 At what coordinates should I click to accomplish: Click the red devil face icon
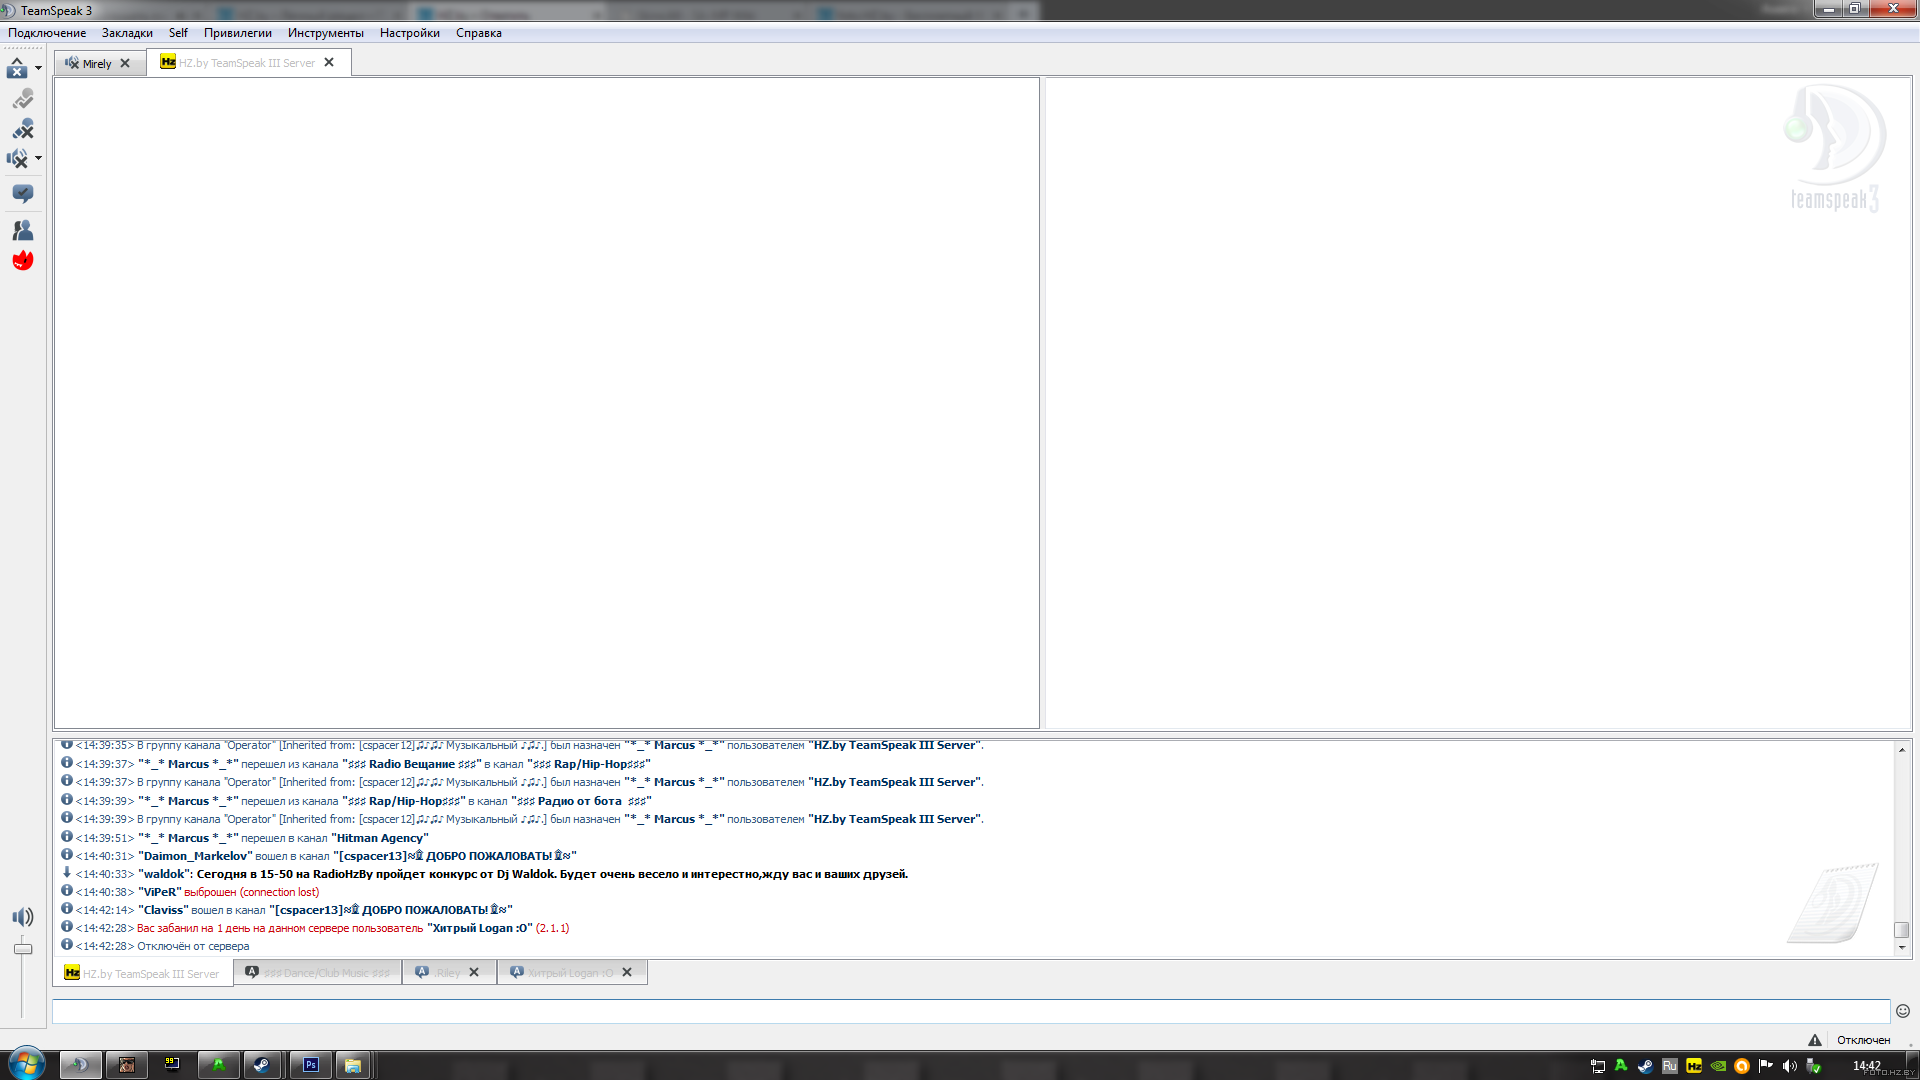(22, 261)
